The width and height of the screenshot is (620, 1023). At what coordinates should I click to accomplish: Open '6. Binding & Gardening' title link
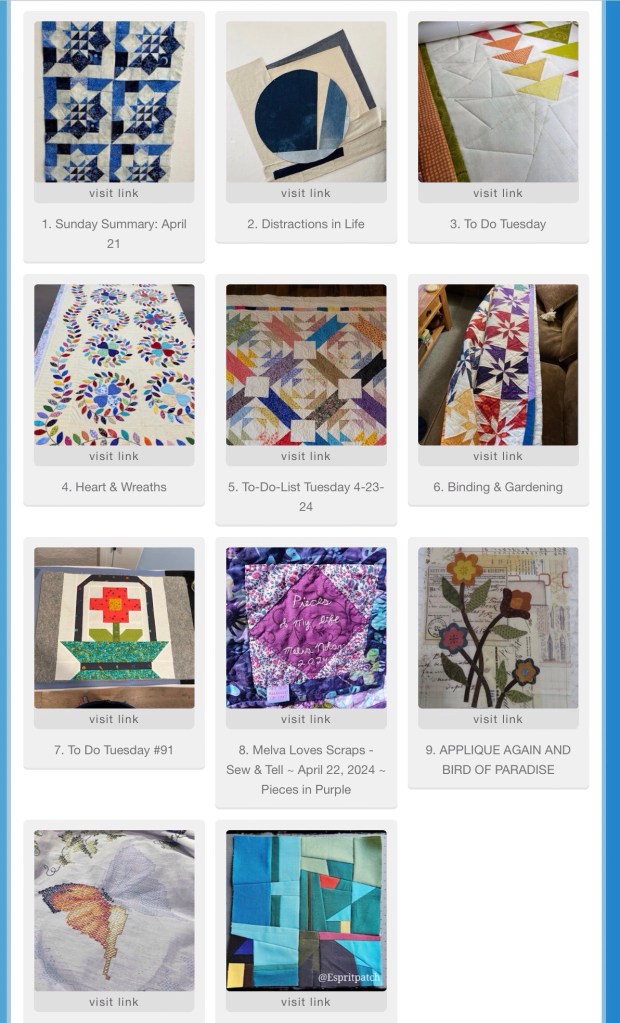coord(498,487)
